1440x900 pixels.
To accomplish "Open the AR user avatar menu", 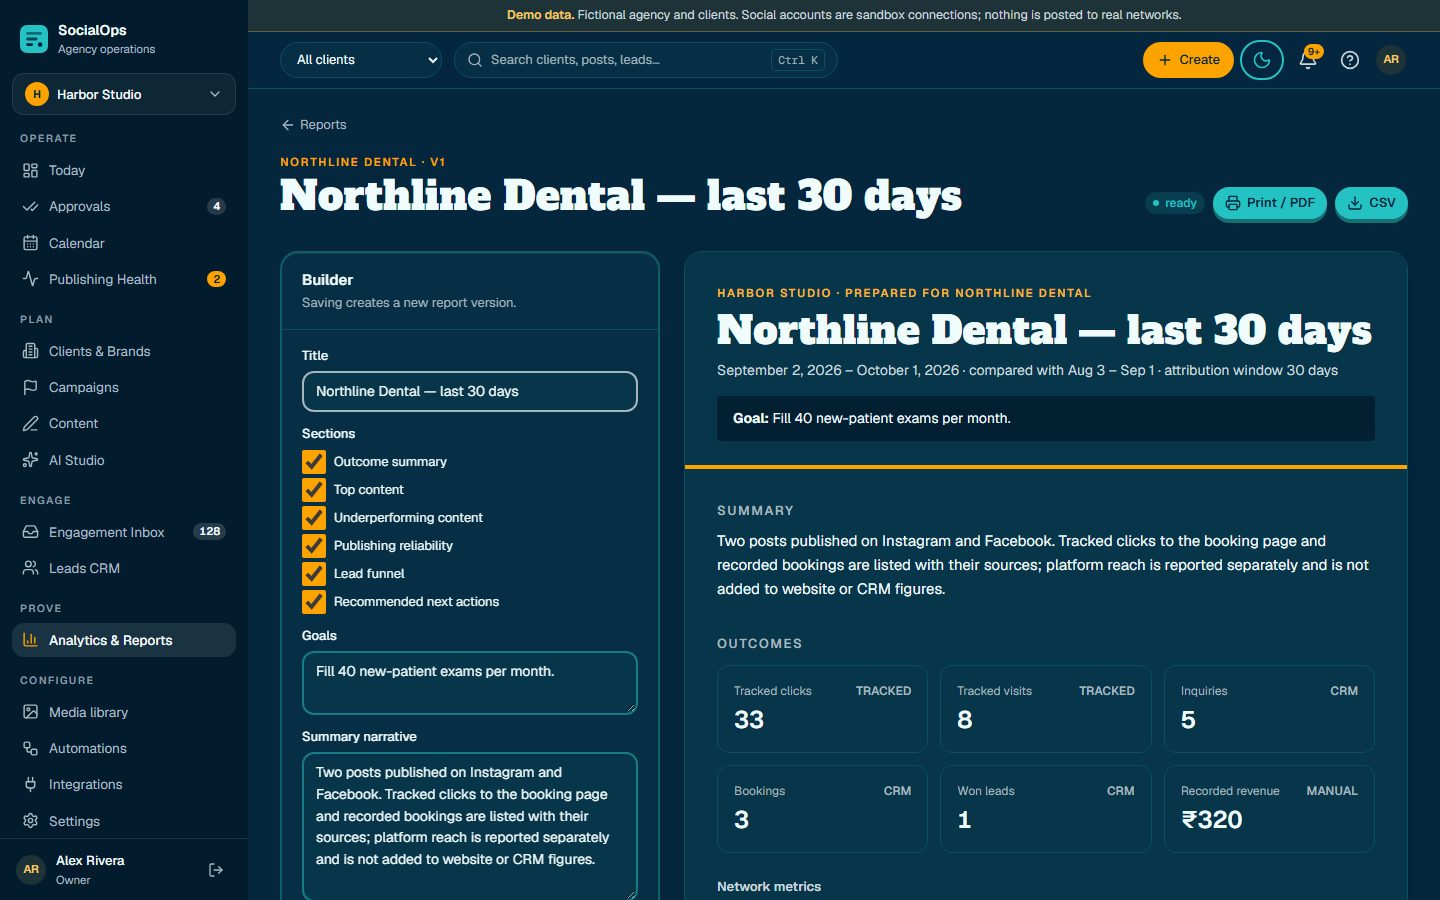I will coord(1391,60).
